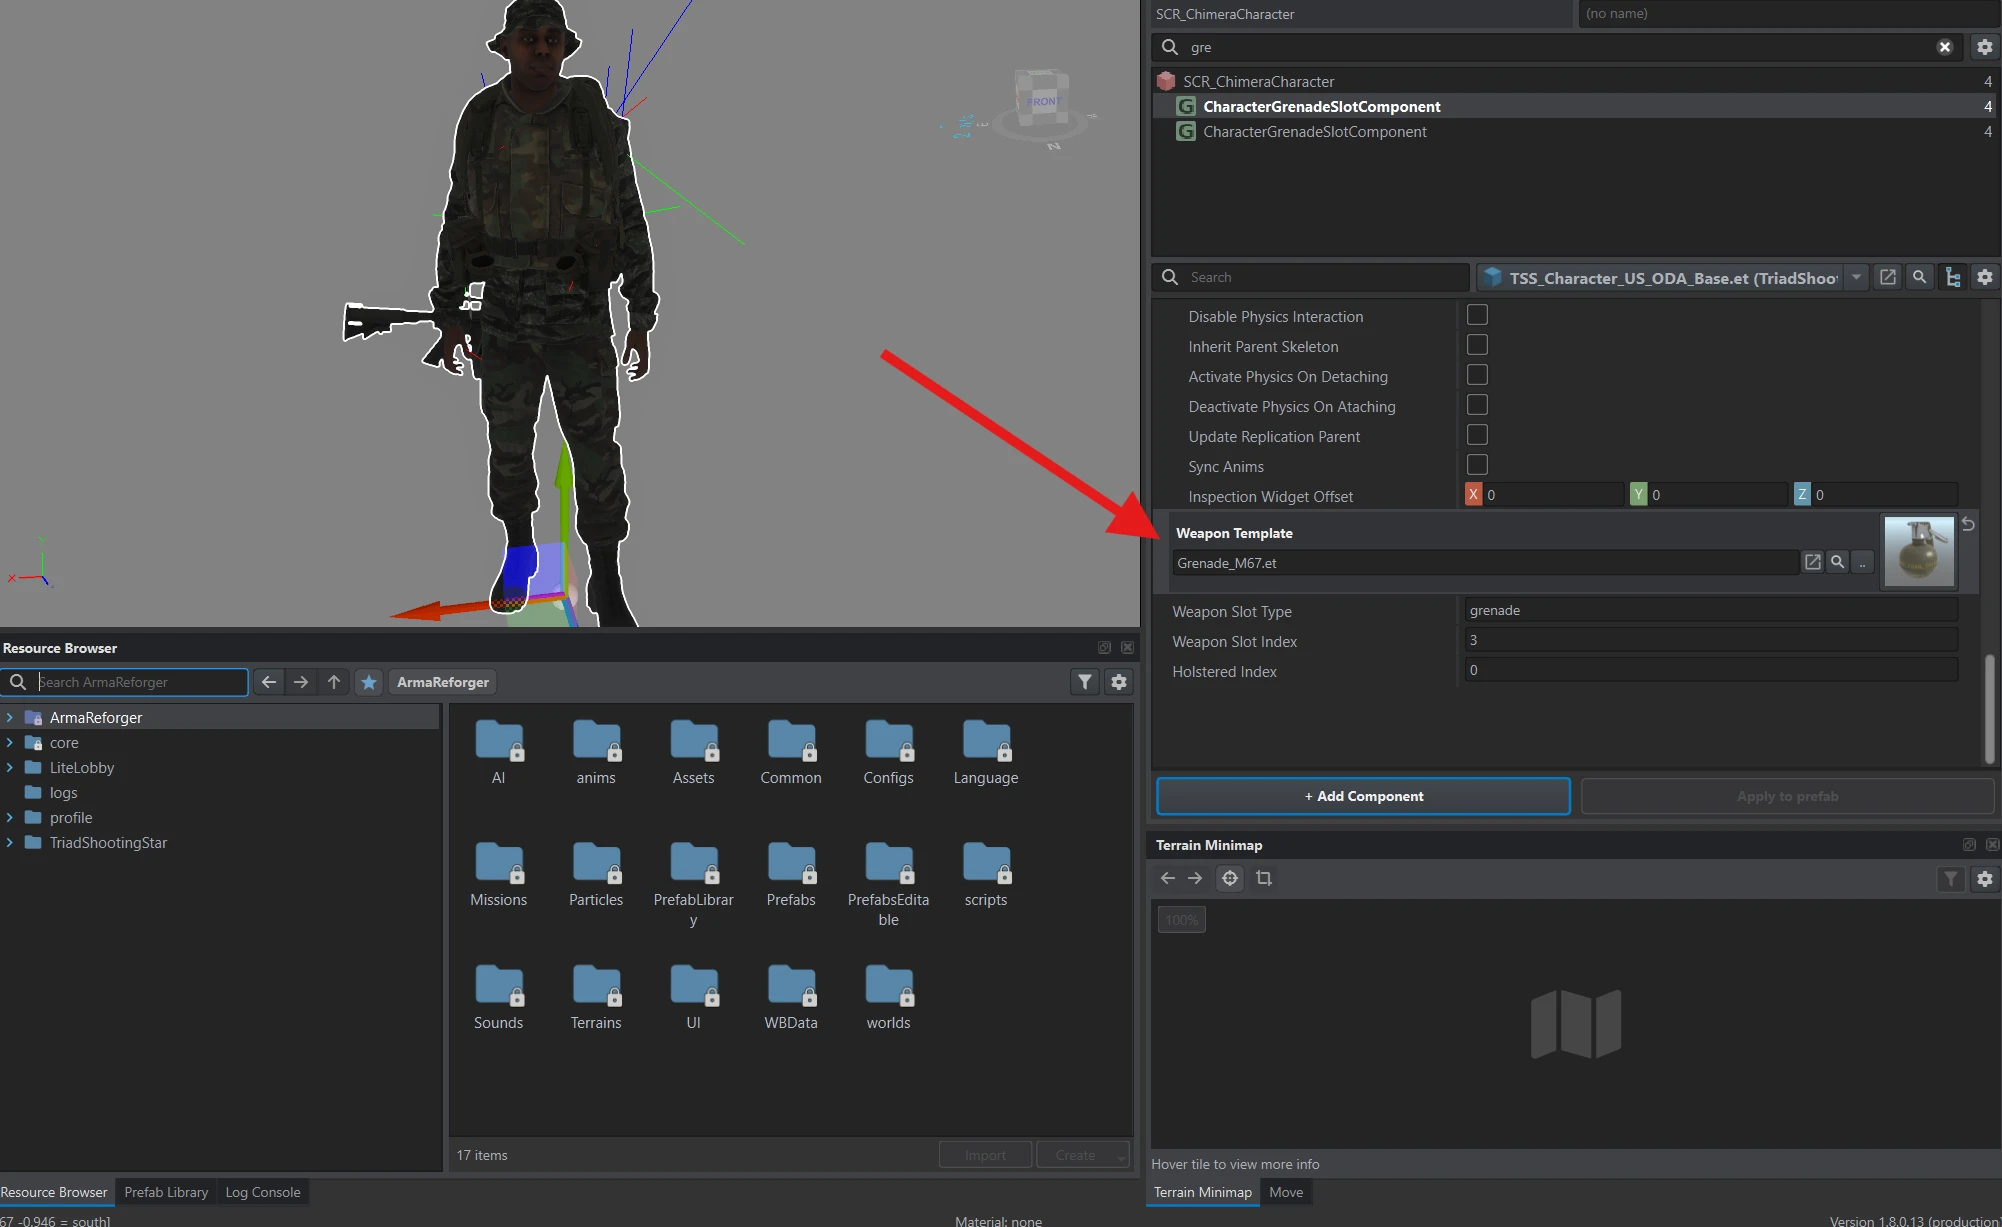Screen dimensions: 2002x1227
Task: Expand the TriadShootingStar tree node
Action: click(10, 842)
